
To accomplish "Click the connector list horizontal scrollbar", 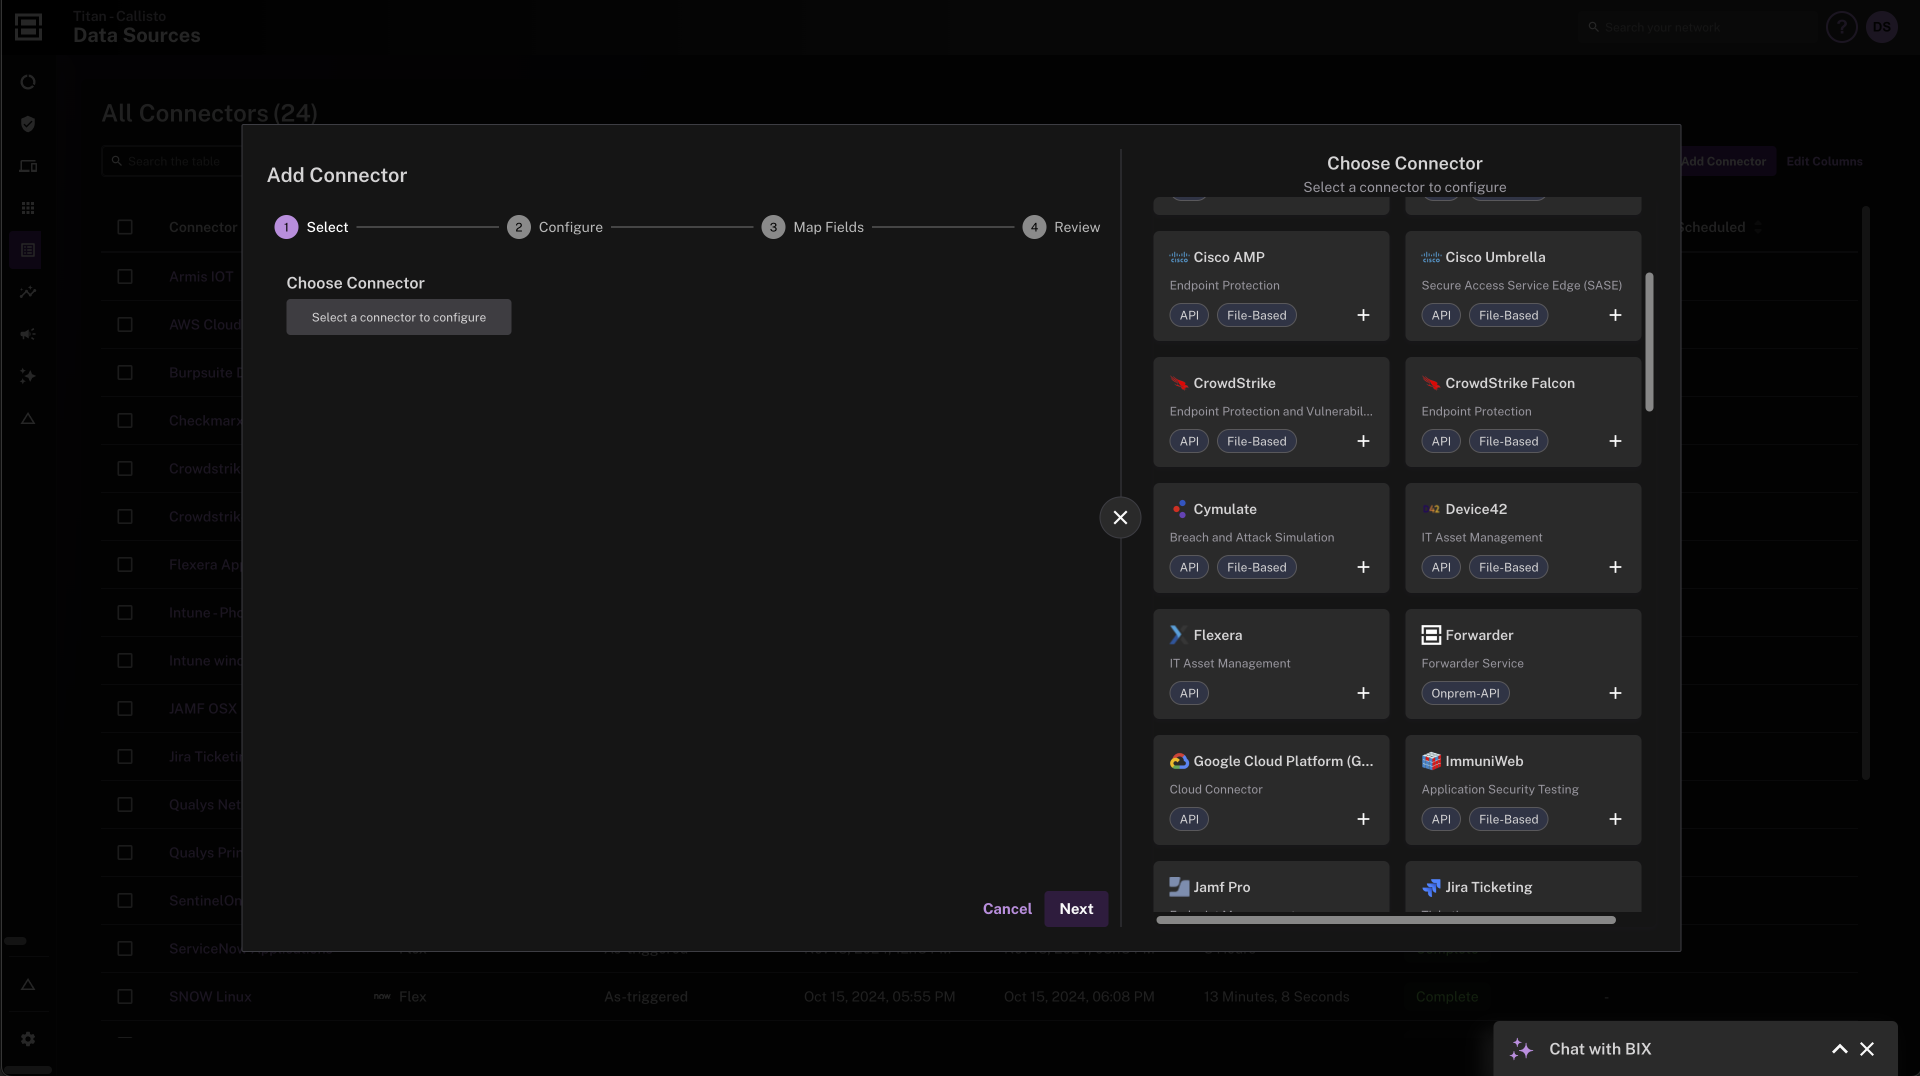I will pyautogui.click(x=1386, y=920).
